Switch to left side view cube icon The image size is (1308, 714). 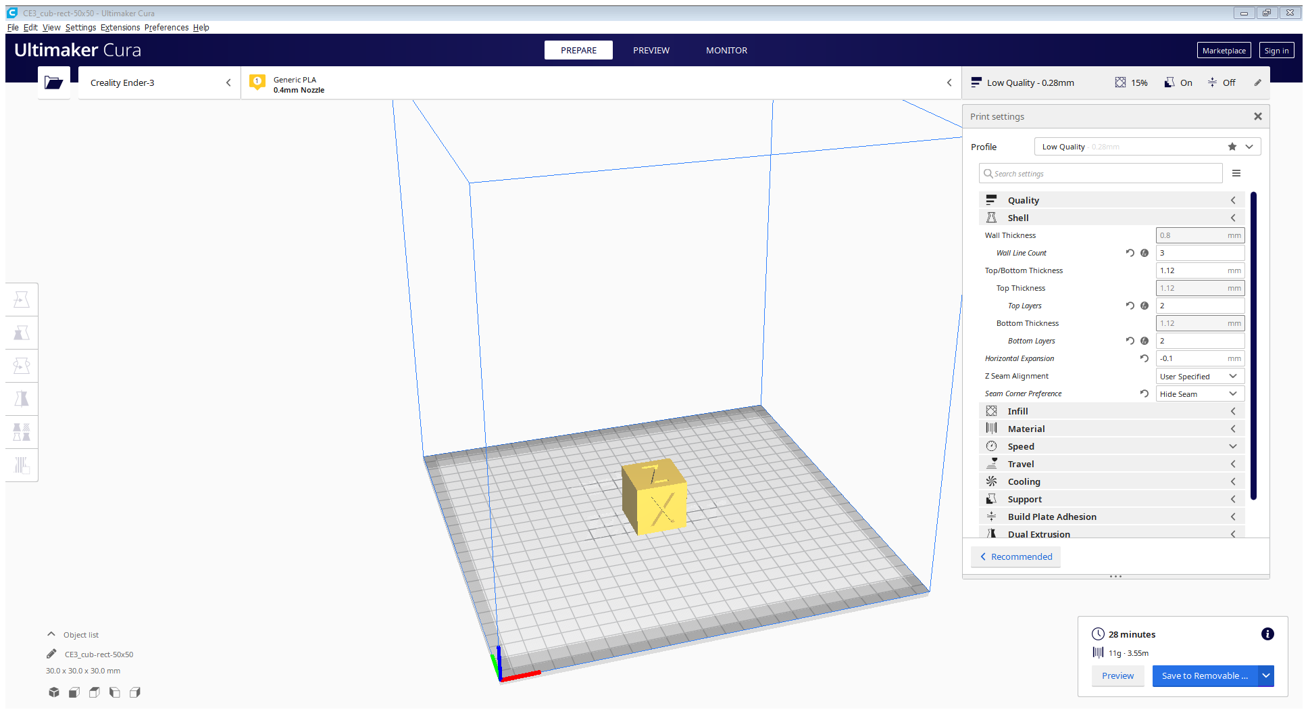click(114, 692)
